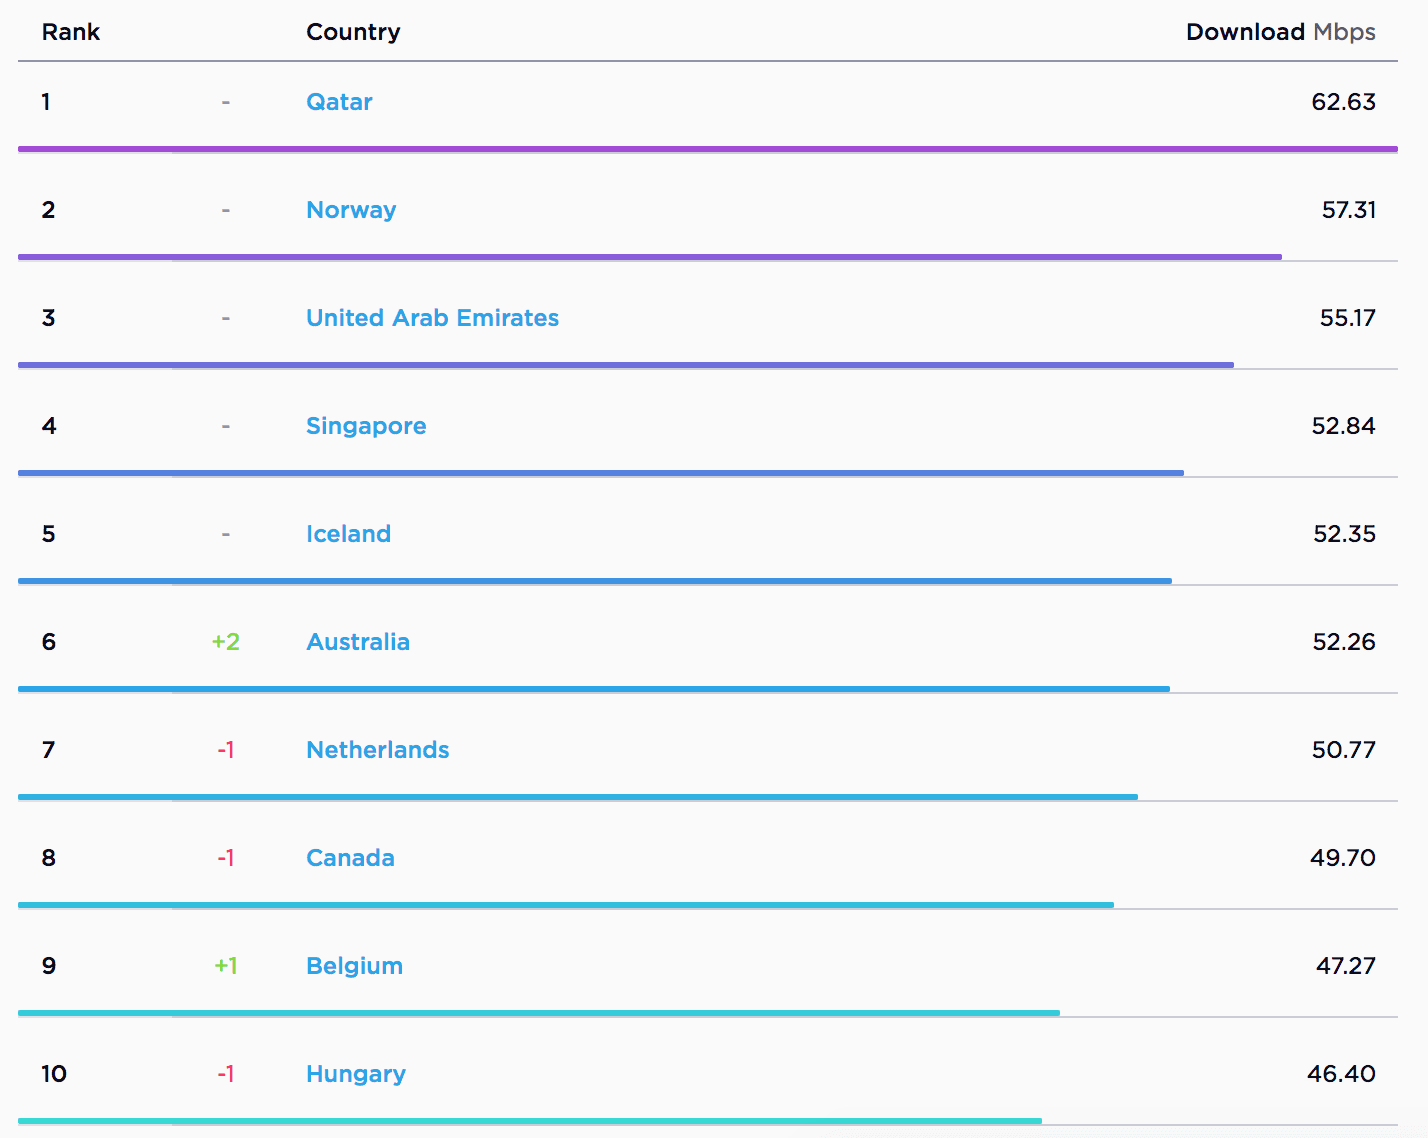Click the Country column header
The width and height of the screenshot is (1428, 1138).
click(x=353, y=32)
